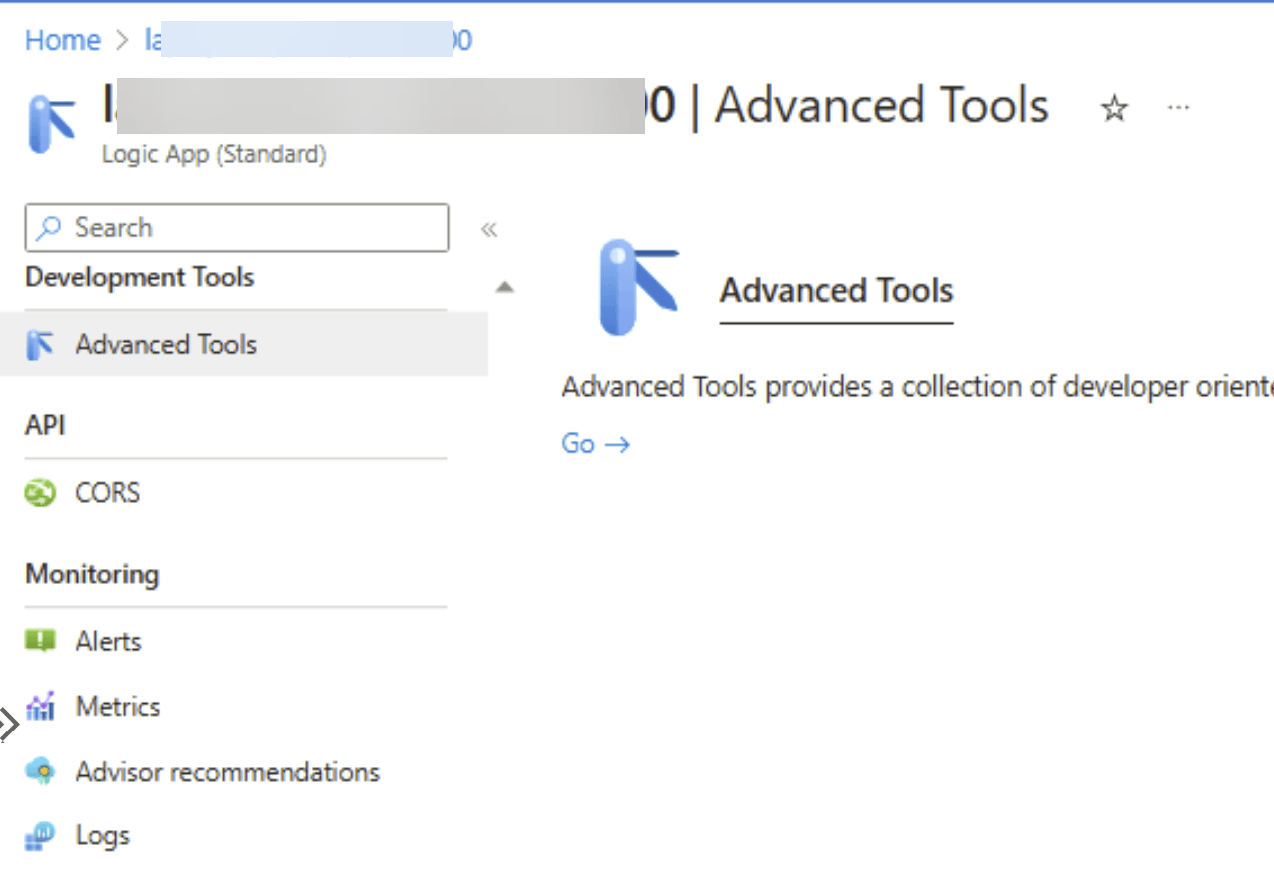Click the large Advanced Tools knife icon
Screen dimensions: 1274x881
tap(640, 288)
